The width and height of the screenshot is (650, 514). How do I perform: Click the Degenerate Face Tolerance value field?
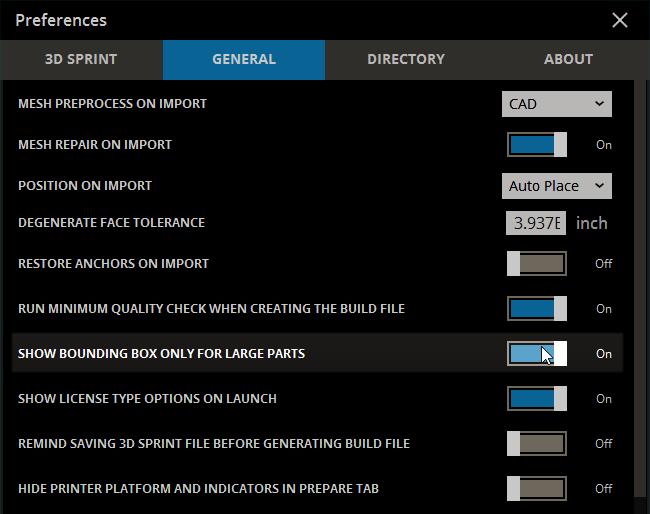536,223
